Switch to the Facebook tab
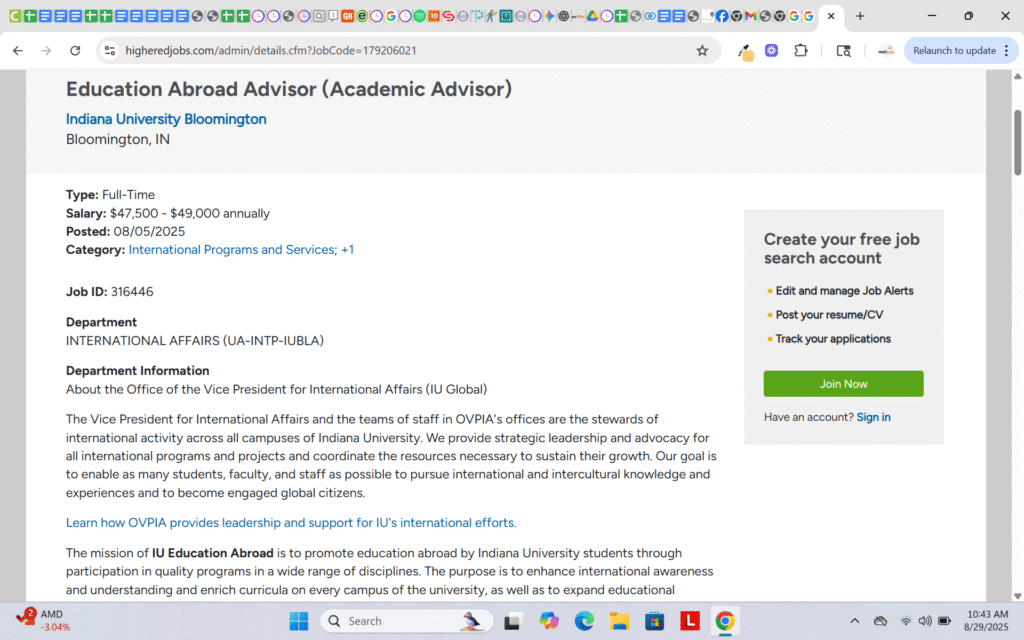 tap(722, 16)
